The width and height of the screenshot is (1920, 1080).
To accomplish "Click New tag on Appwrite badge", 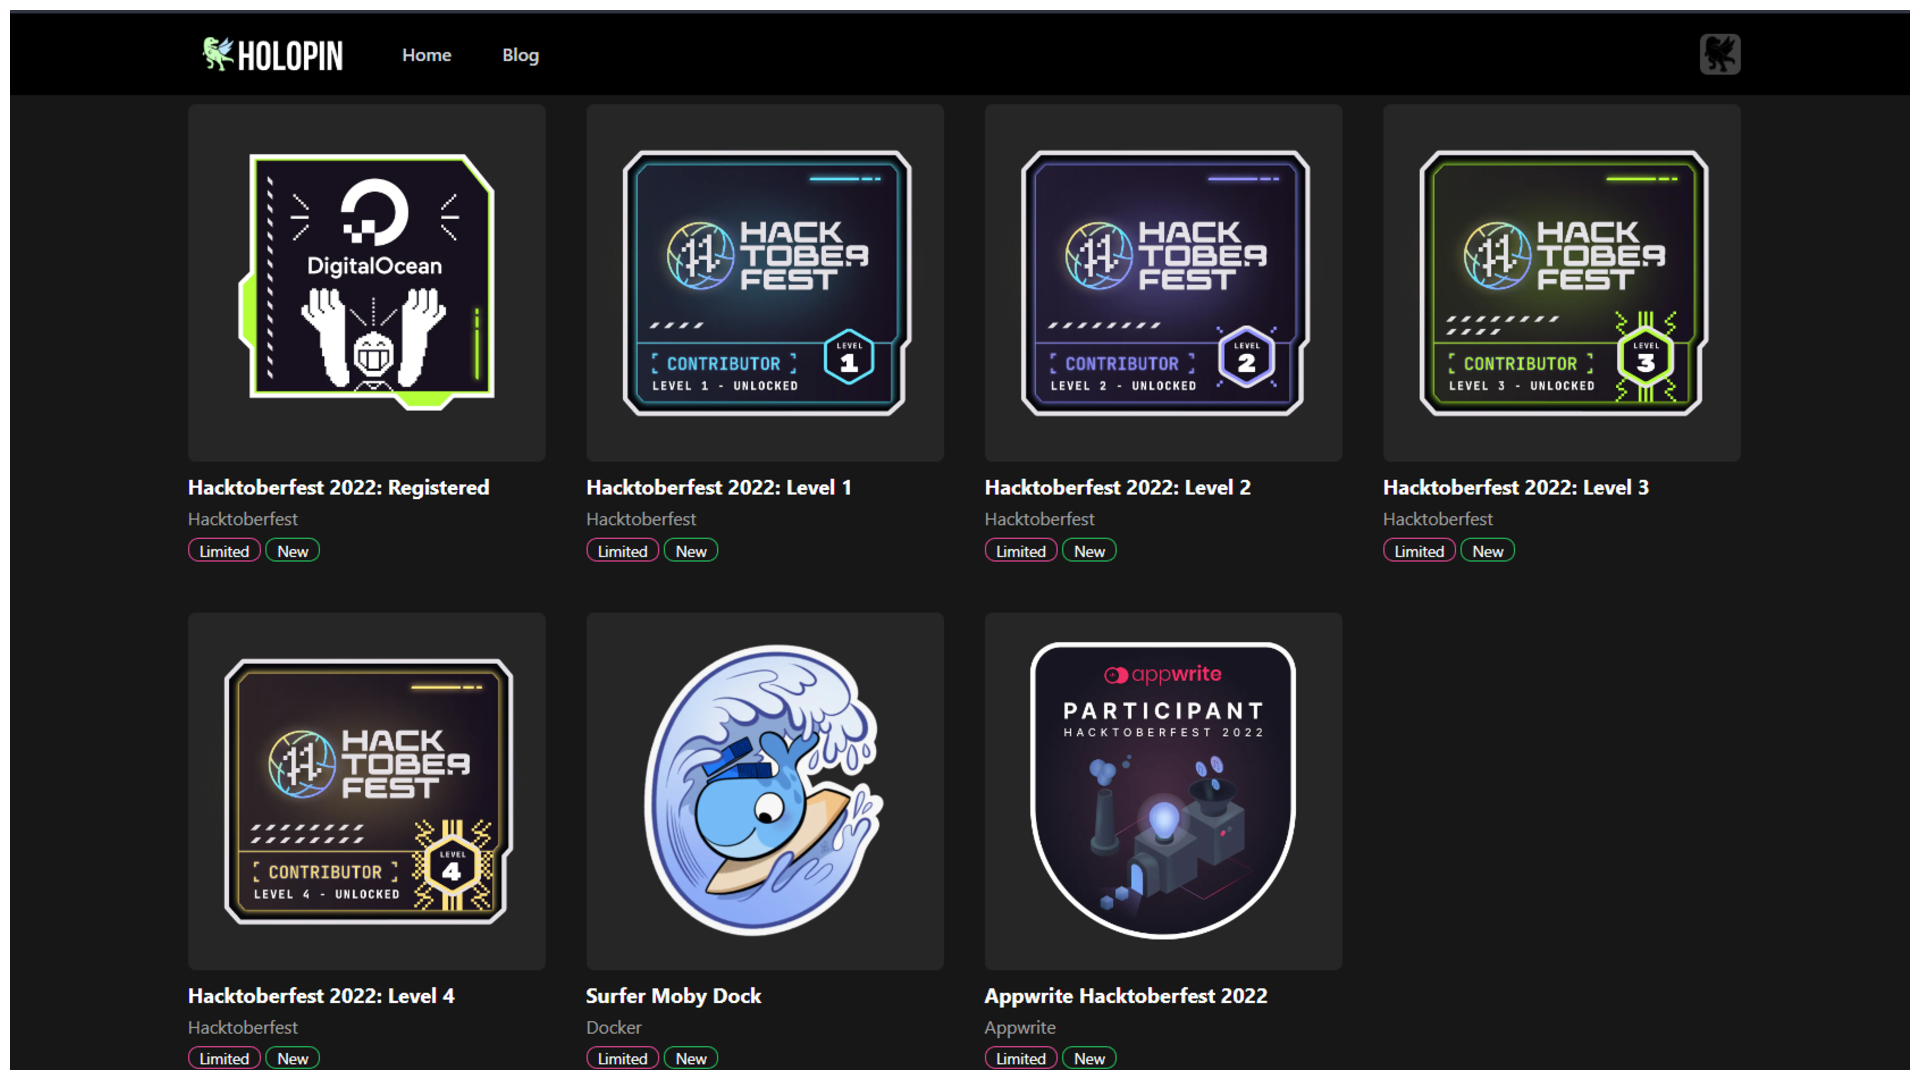I will click(x=1089, y=1058).
